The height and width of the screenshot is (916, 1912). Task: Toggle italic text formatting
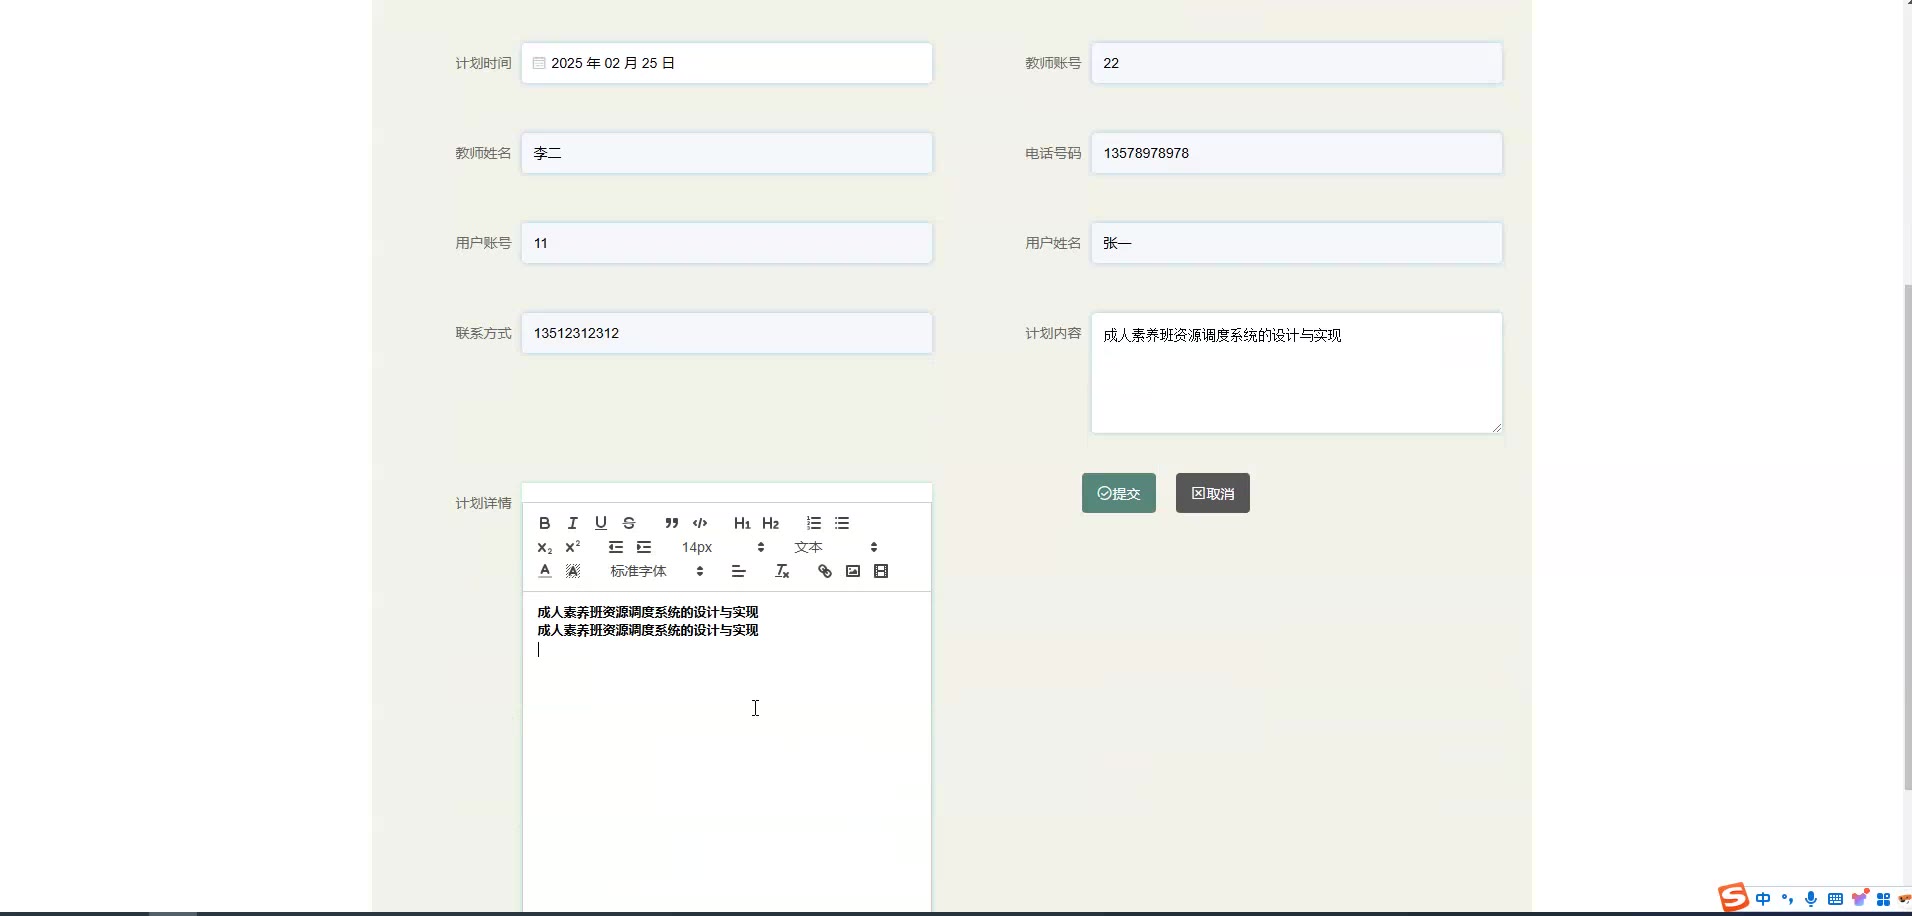coord(572,523)
